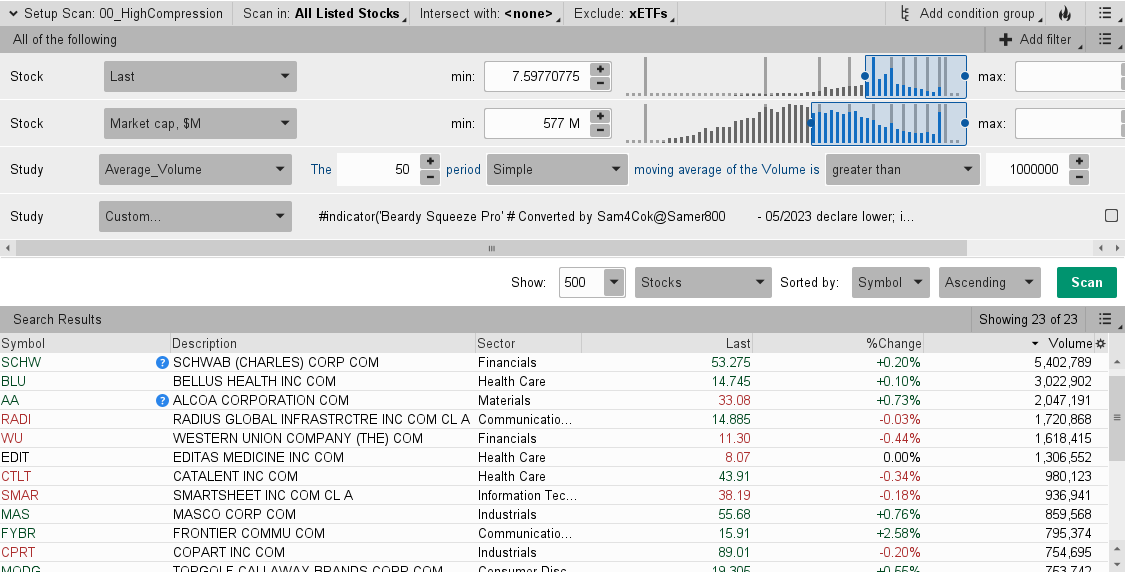The height and width of the screenshot is (572, 1125).
Task: Click the Last min value field
Action: pos(537,76)
